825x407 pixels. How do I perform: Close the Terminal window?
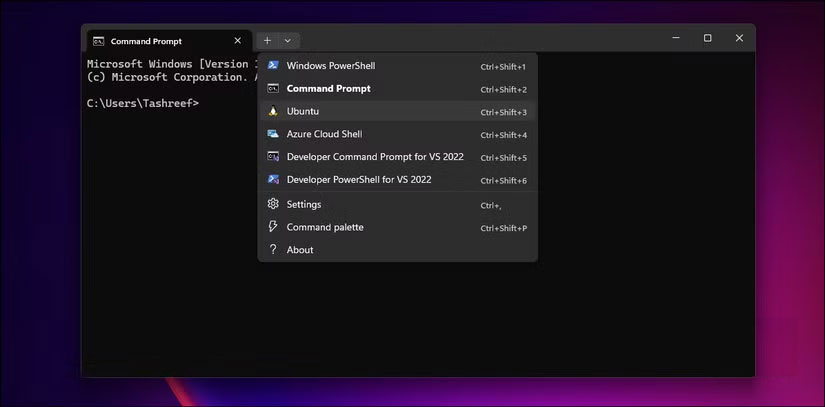(739, 38)
